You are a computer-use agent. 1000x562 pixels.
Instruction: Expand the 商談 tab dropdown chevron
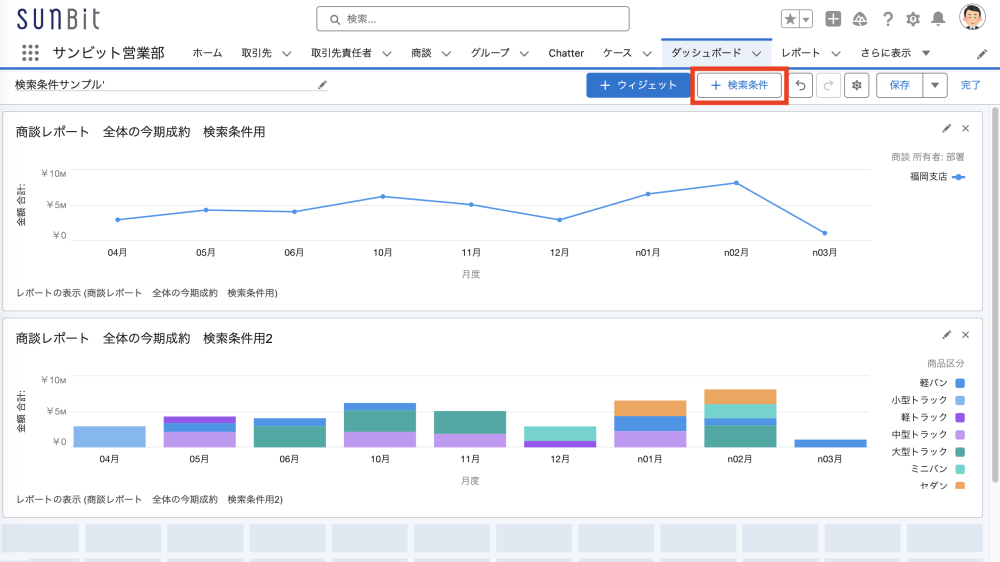(x=446, y=53)
